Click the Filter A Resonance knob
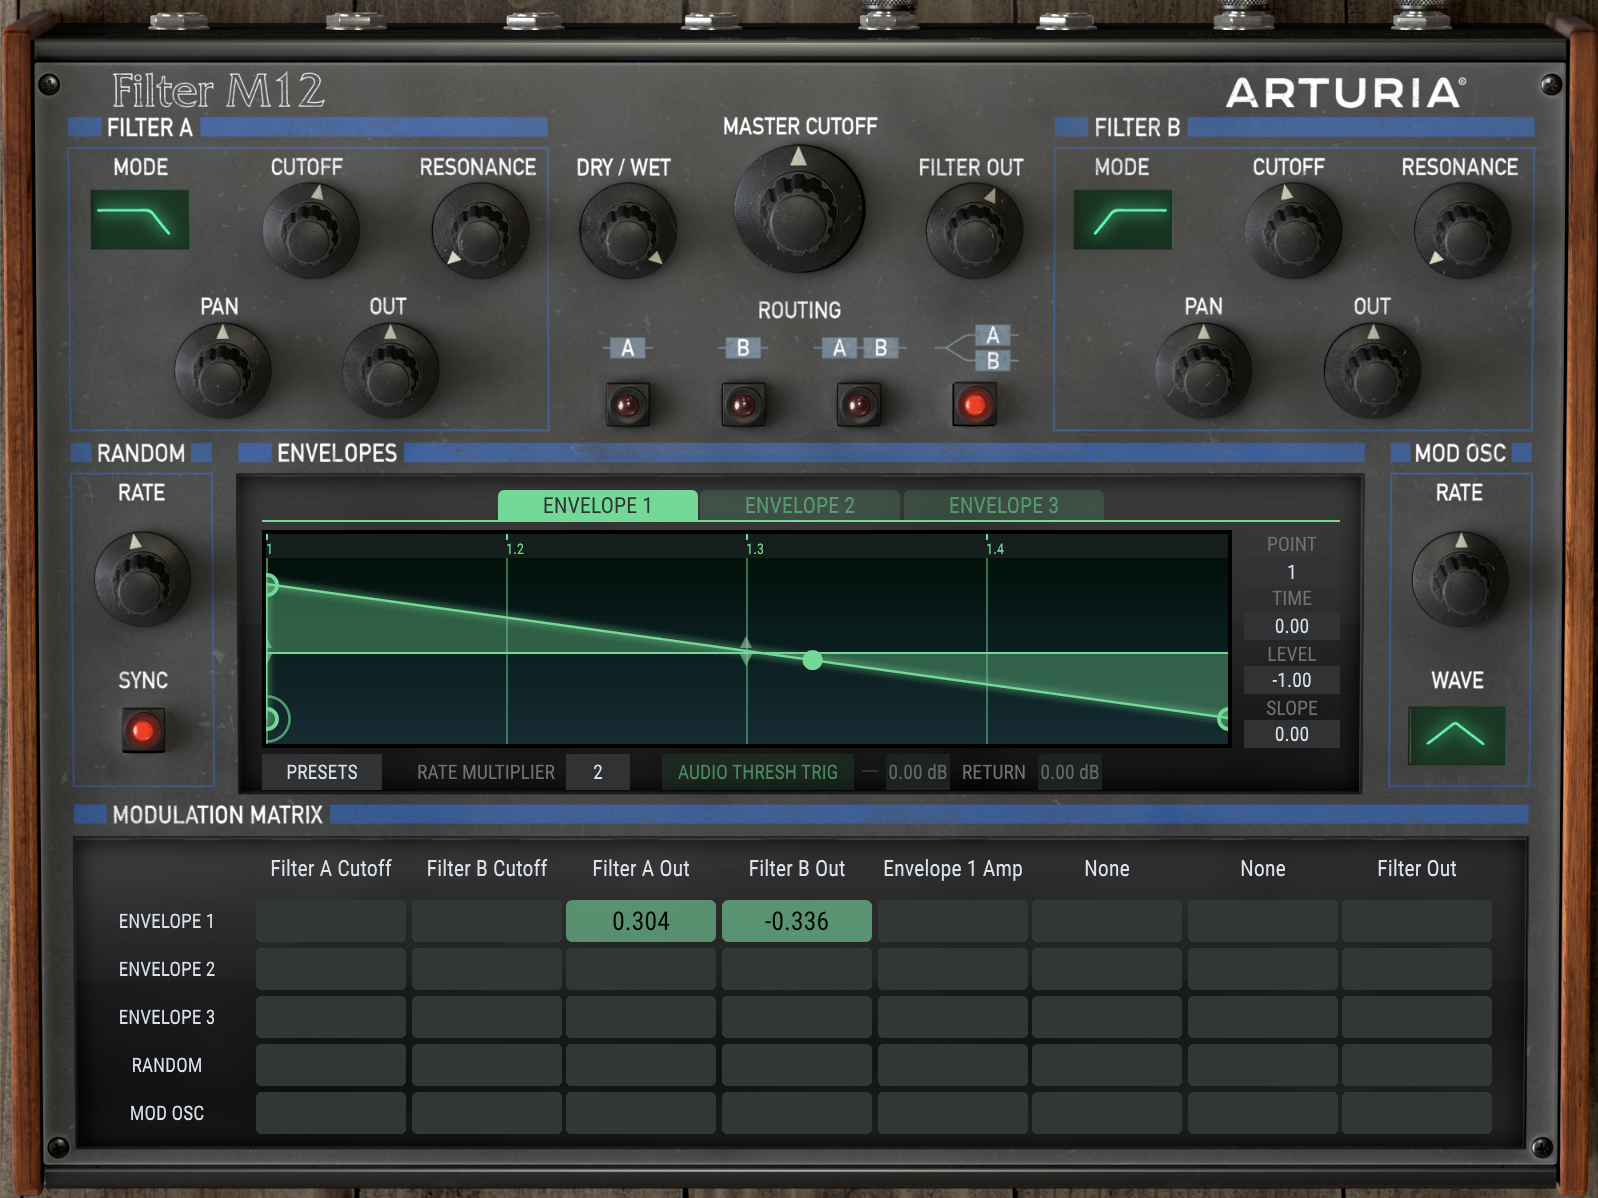This screenshot has height=1198, width=1598. [x=480, y=231]
